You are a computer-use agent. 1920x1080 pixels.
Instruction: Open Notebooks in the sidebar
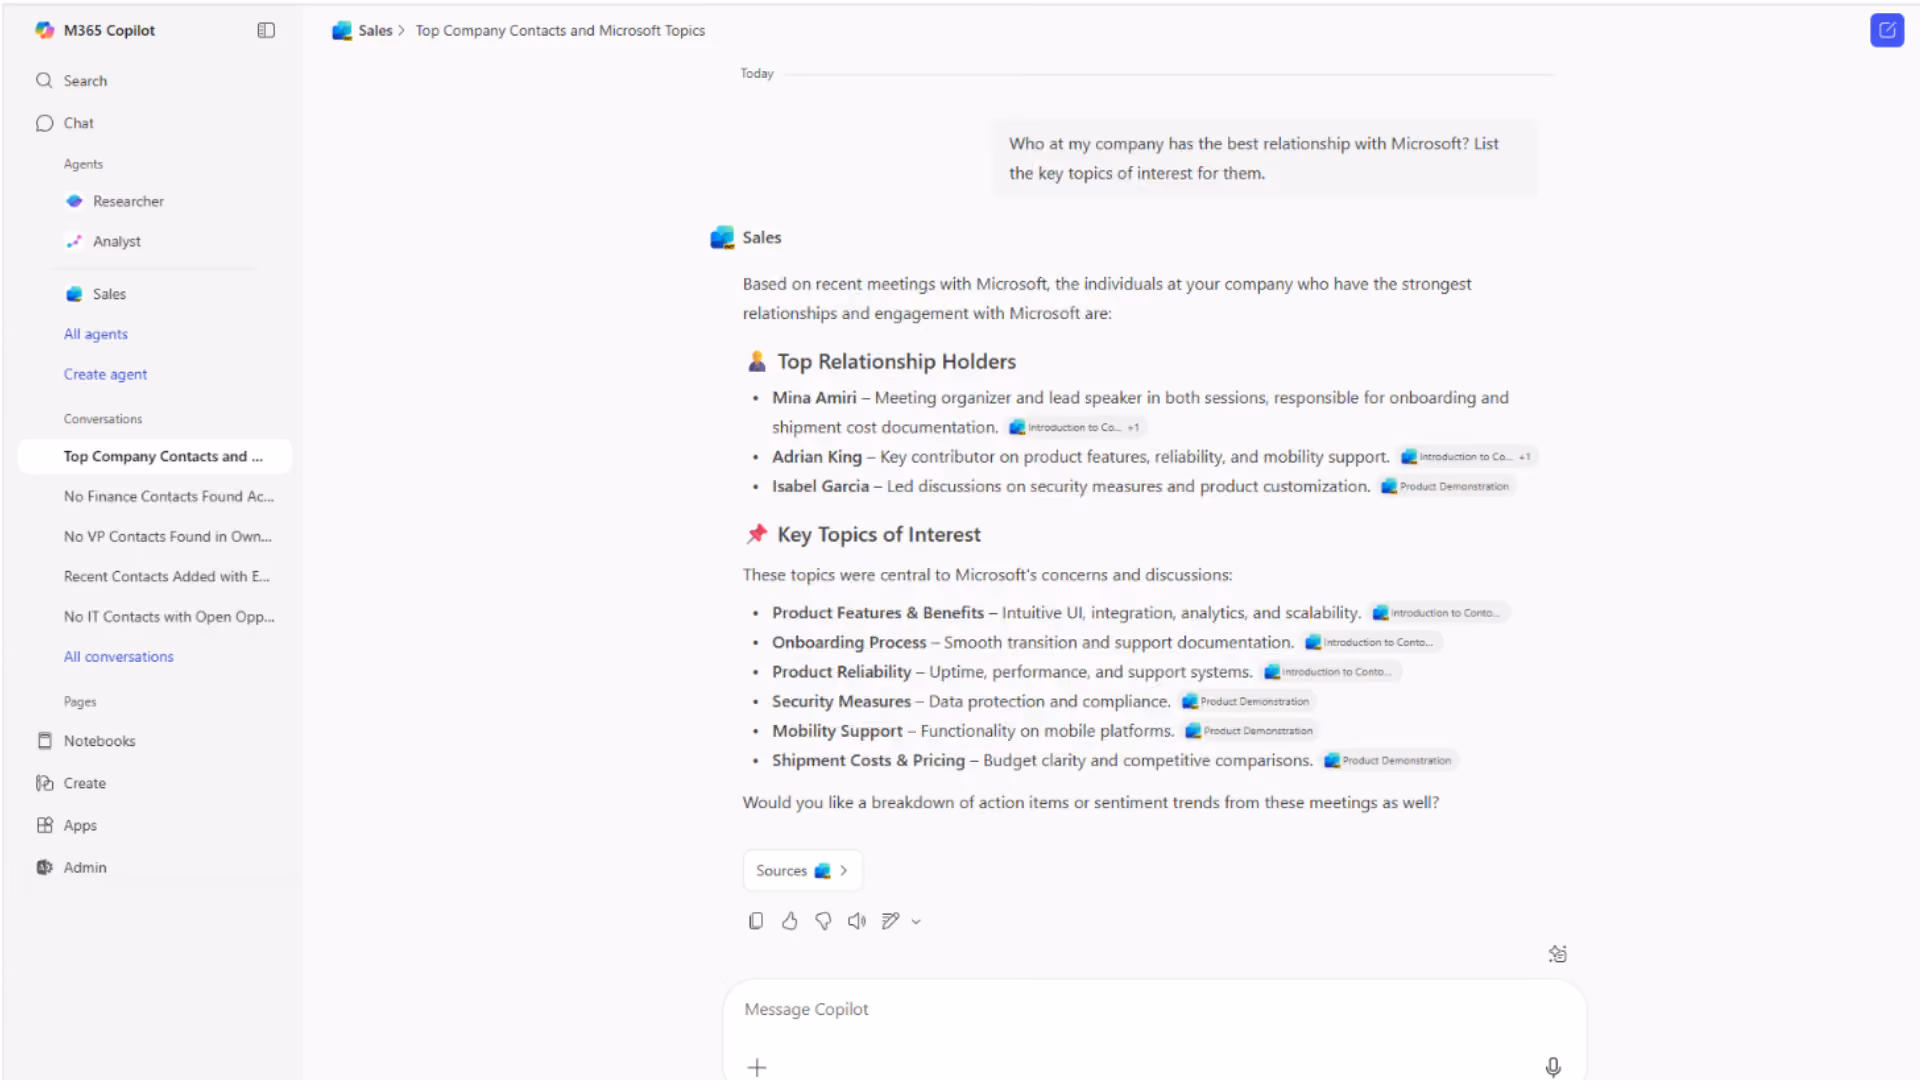99,741
